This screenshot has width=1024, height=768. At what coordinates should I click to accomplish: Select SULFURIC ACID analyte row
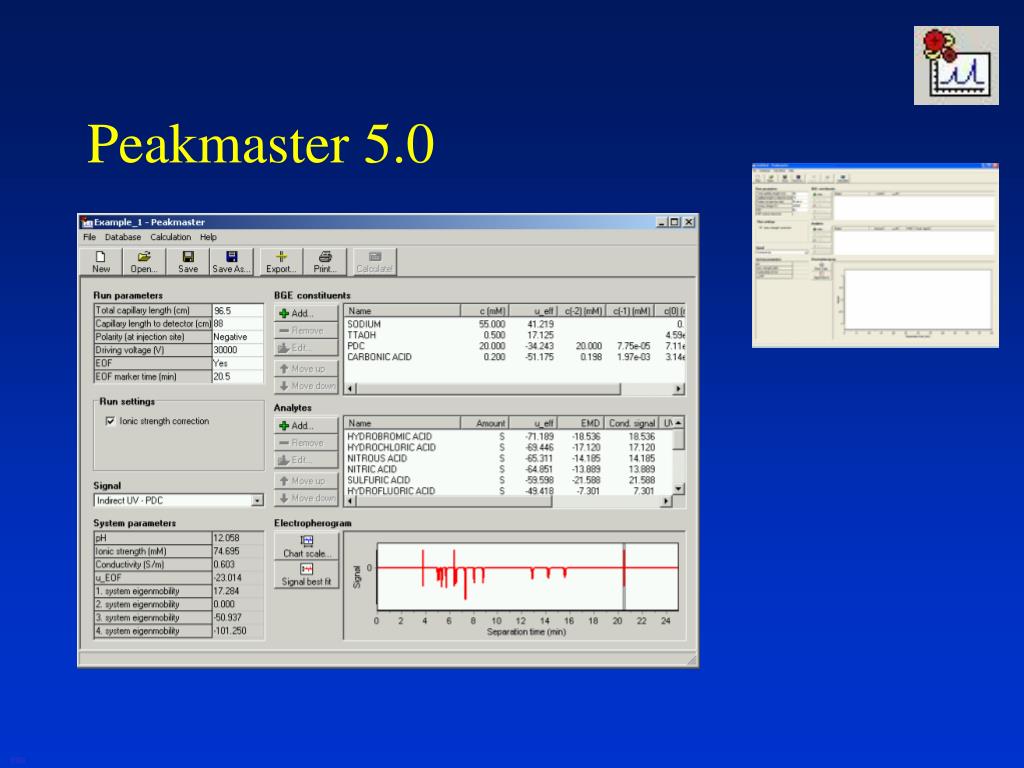pyautogui.click(x=509, y=480)
